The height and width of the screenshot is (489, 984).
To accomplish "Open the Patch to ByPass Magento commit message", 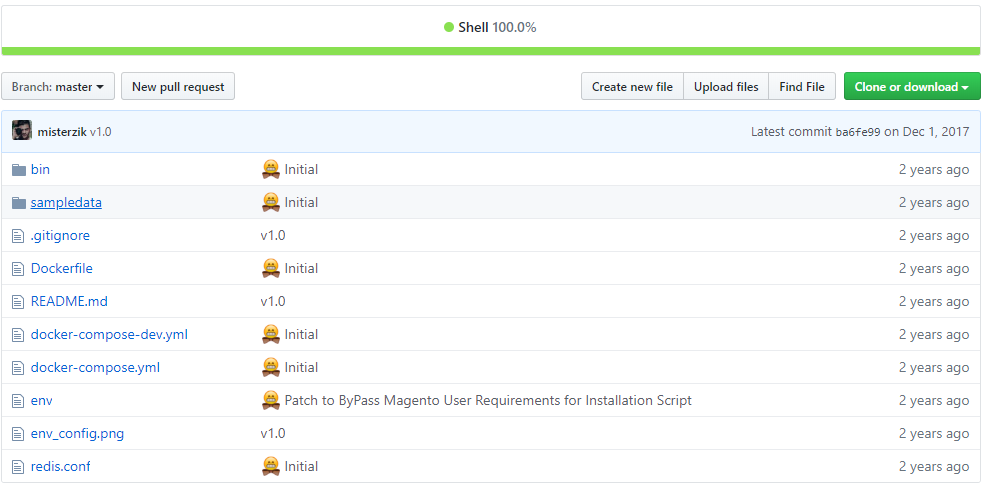I will pos(488,400).
